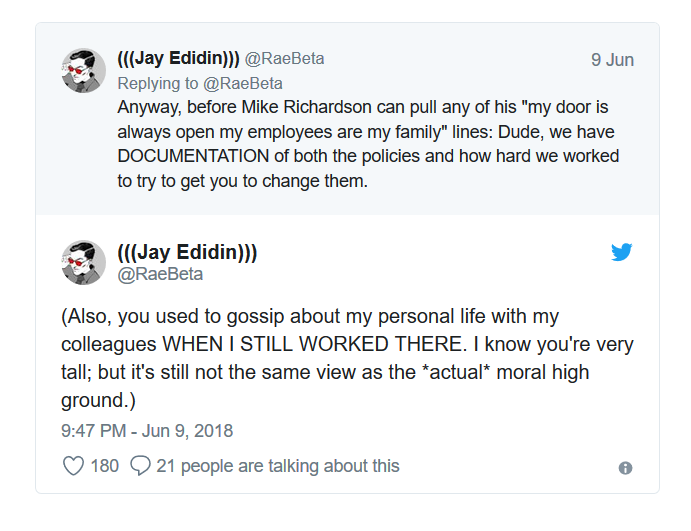This screenshot has width=691, height=531.
Task: Click the bold Jay Edidin name in main tweet
Action: tap(187, 252)
